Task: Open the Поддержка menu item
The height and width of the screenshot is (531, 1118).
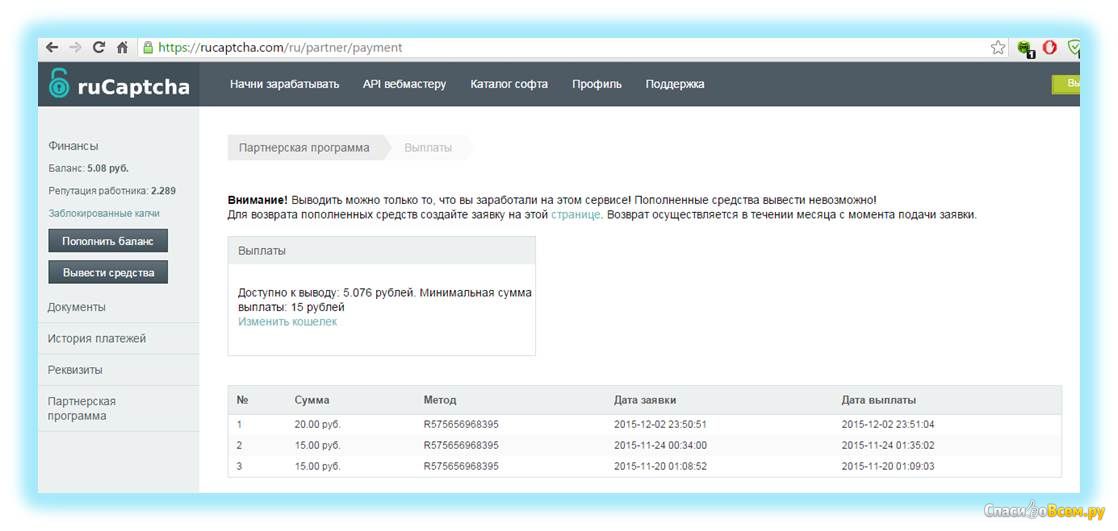Action: [x=675, y=84]
